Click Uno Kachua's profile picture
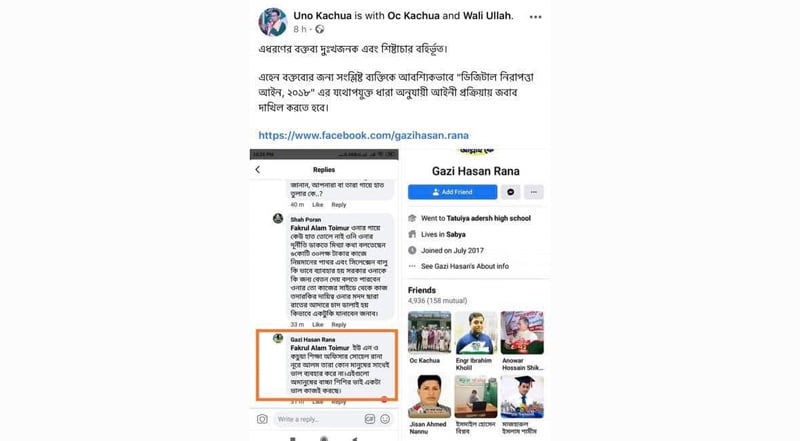The image size is (800, 441). click(x=272, y=22)
